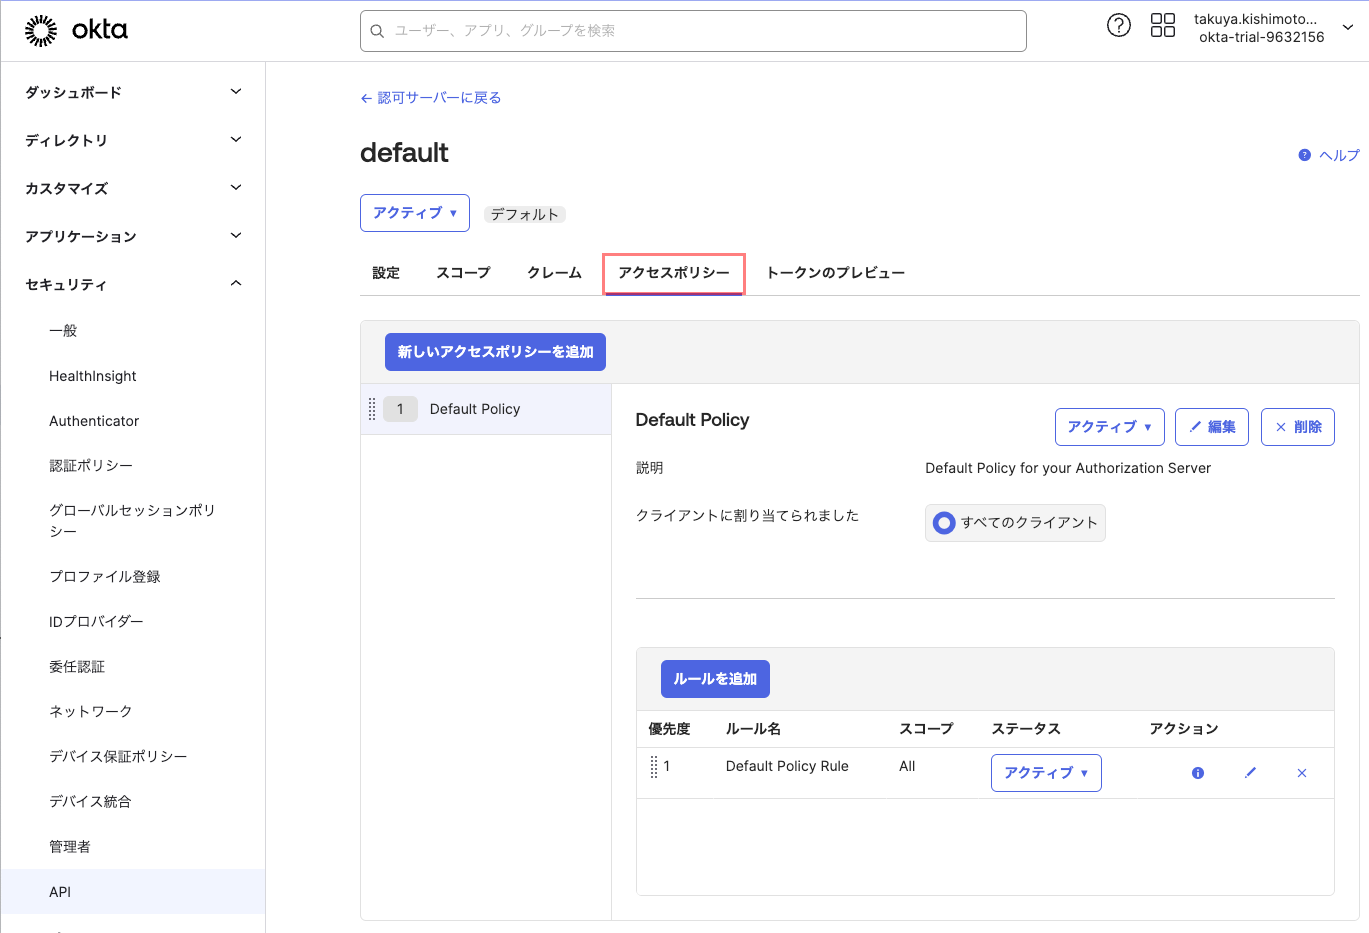Screen dimensions: 1369x933
Task: Click the All scope cell
Action: [907, 766]
